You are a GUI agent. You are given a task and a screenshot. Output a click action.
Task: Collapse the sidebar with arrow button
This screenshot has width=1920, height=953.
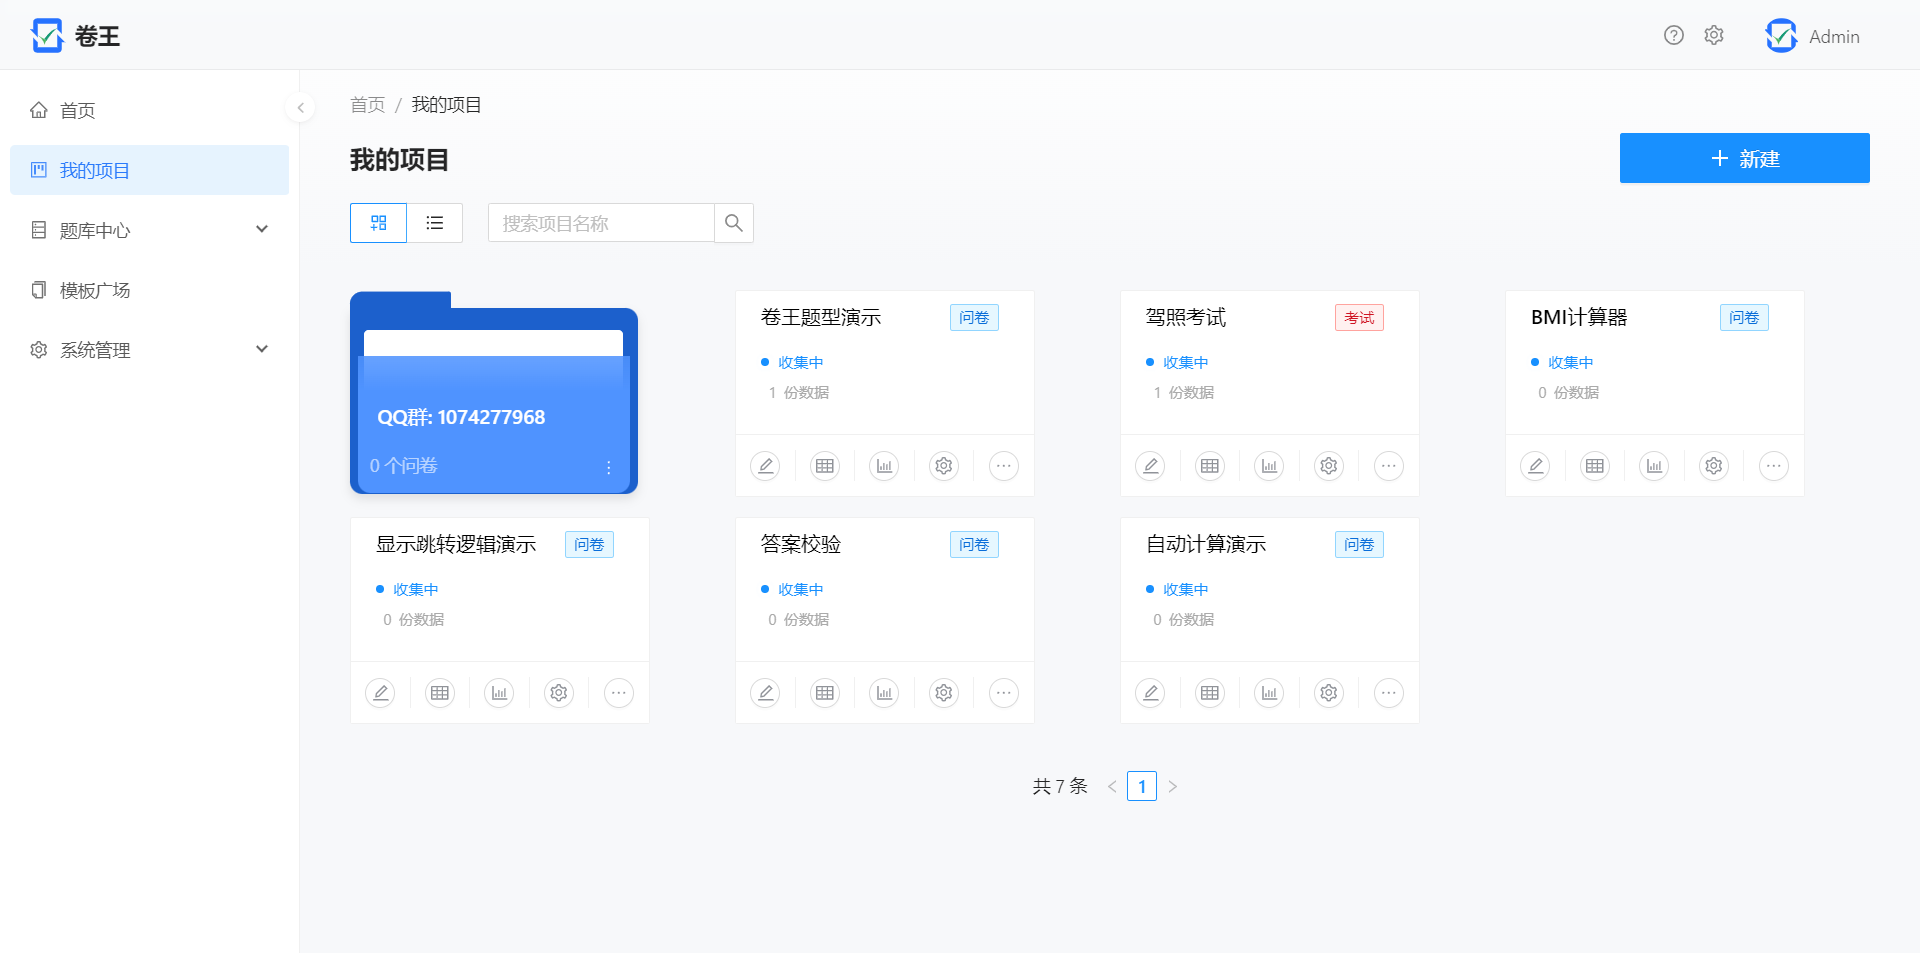pyautogui.click(x=300, y=108)
